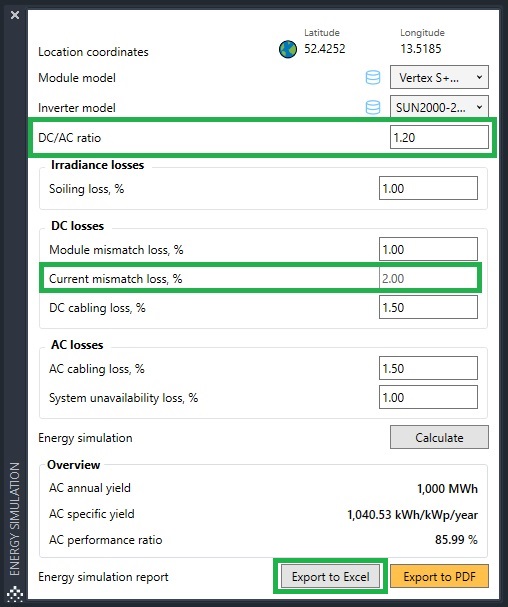Screen dimensions: 508x607
Task: Open inverter database icon beside Inverter model
Action: click(373, 107)
